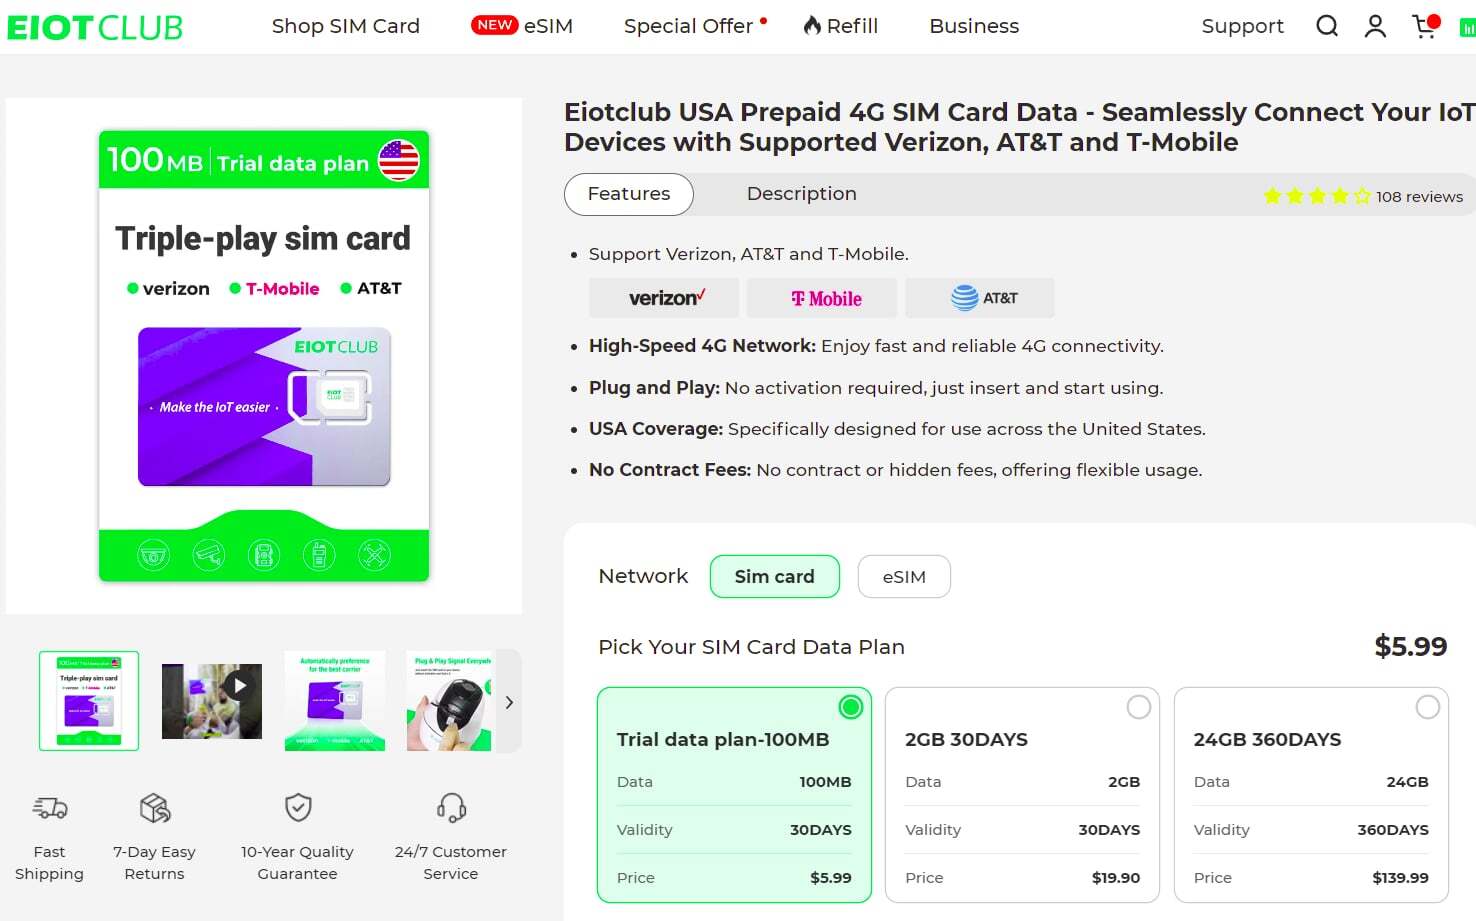Select the 24GB 360DAYS plan radio button
The height and width of the screenshot is (921, 1476).
pos(1428,707)
